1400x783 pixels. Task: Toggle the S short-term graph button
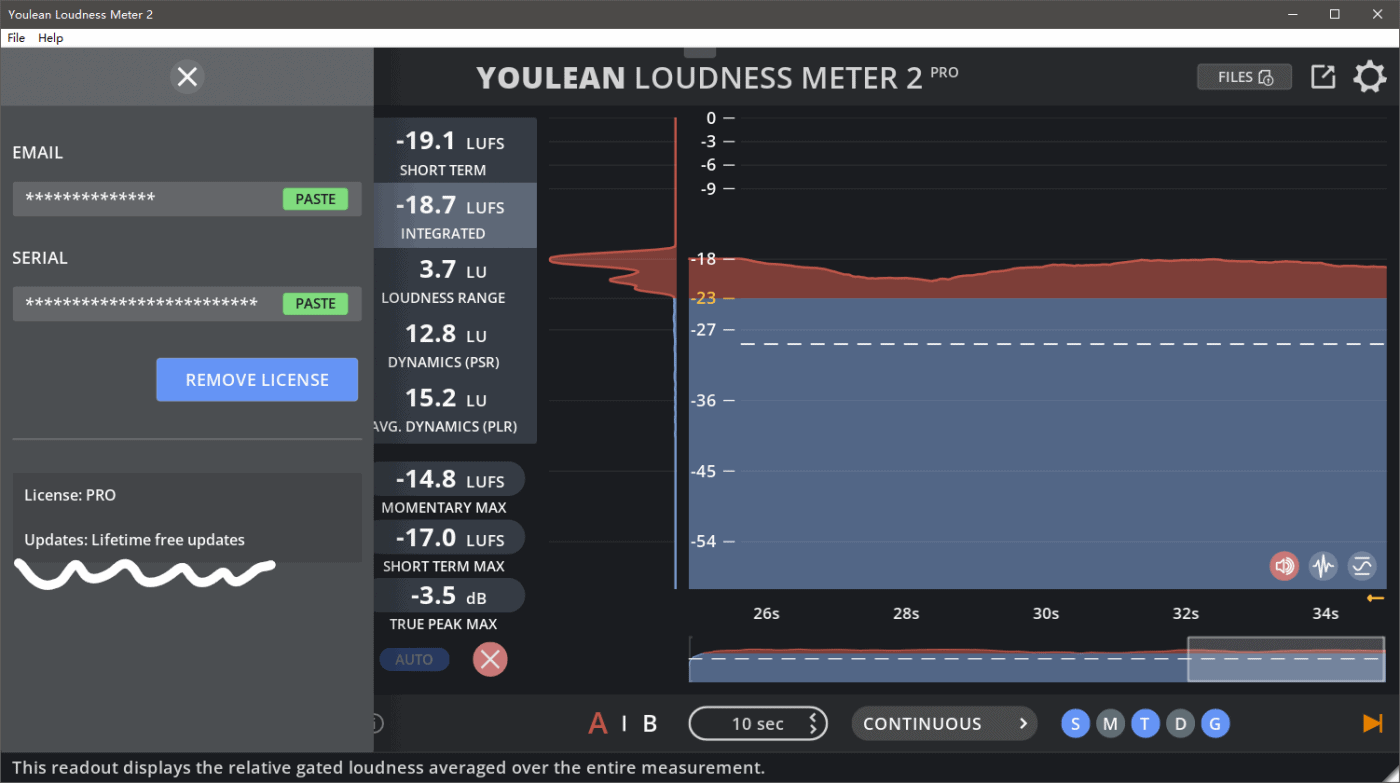(x=1076, y=724)
